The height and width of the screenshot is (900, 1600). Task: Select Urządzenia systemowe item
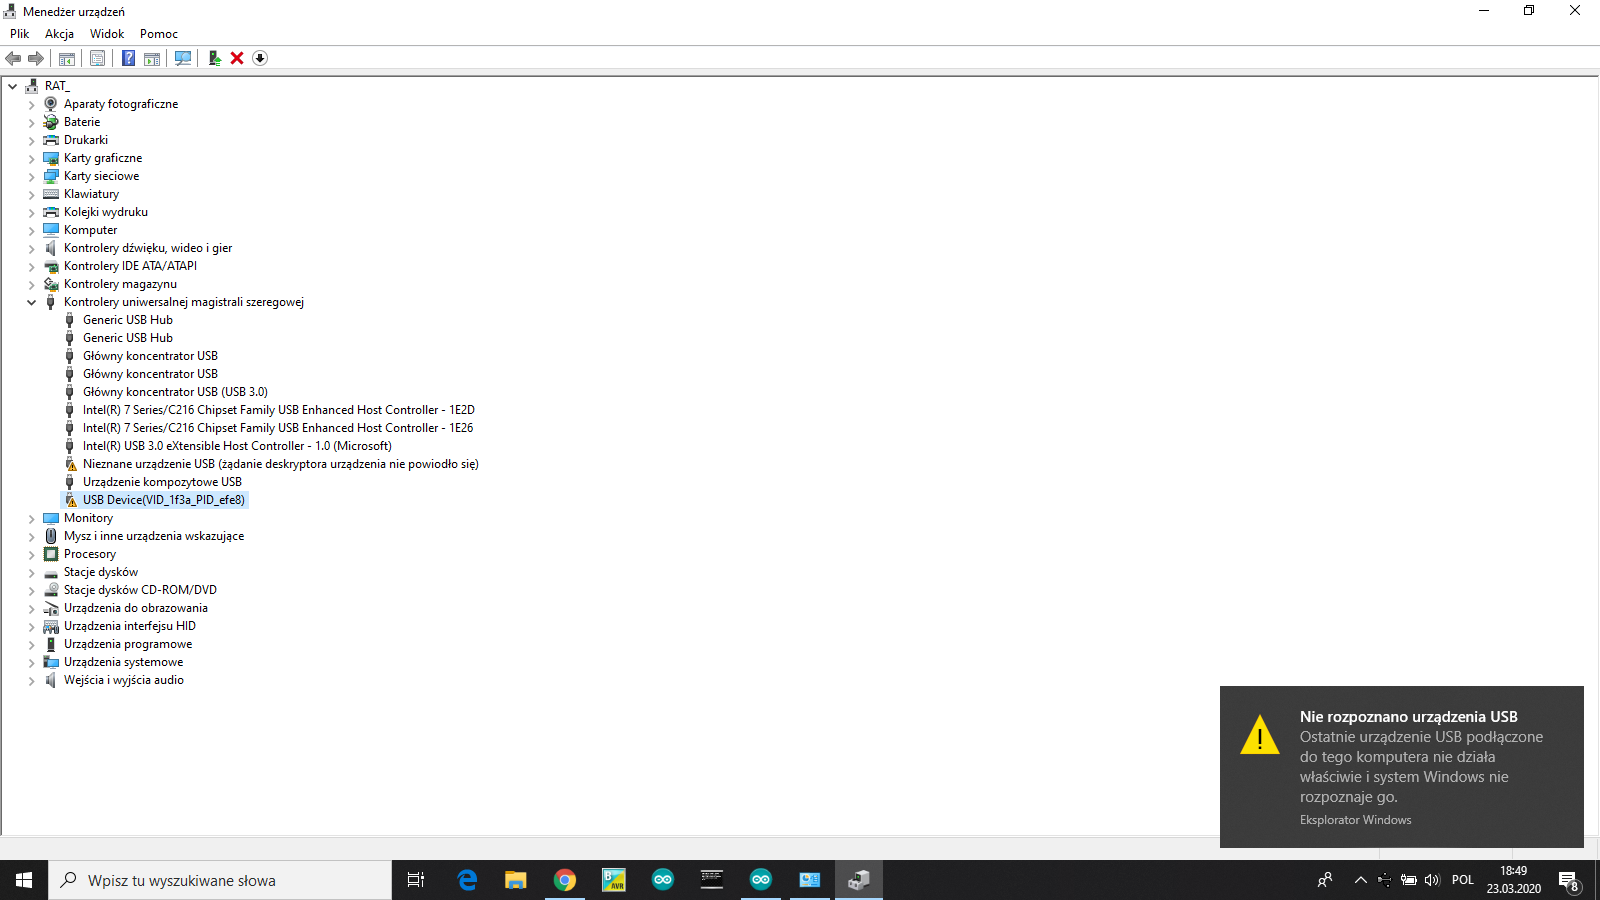[124, 662]
